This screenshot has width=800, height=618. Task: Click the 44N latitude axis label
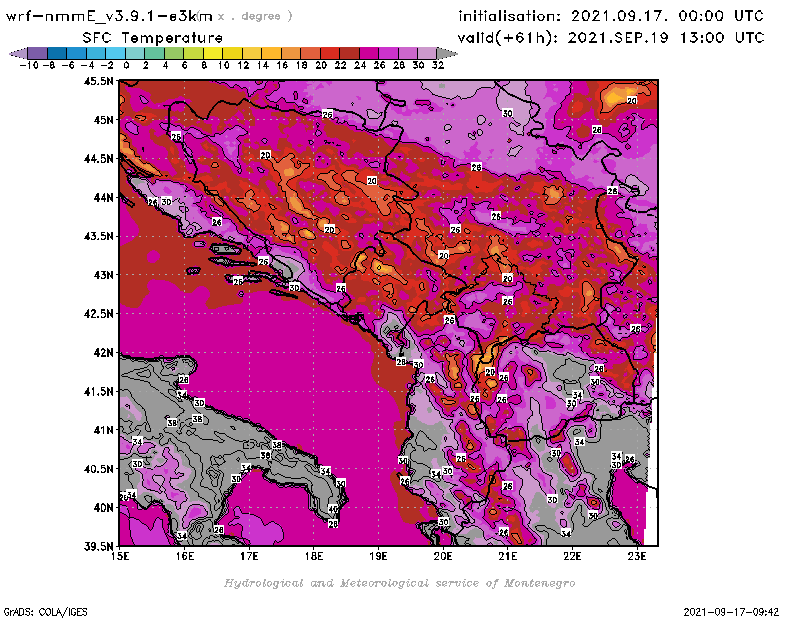tap(103, 197)
